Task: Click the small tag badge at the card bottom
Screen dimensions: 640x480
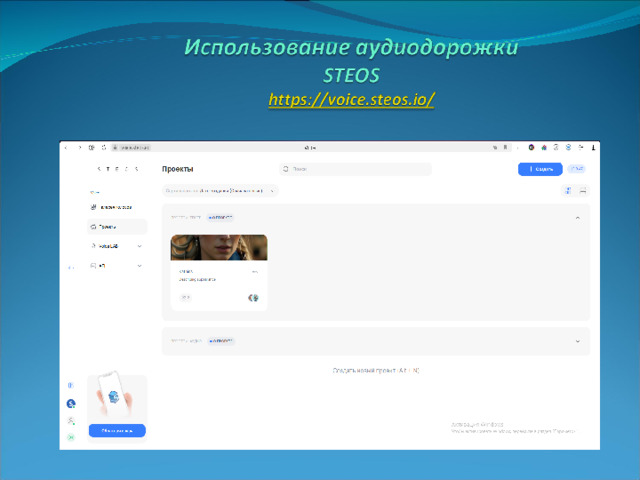Action: (185, 298)
